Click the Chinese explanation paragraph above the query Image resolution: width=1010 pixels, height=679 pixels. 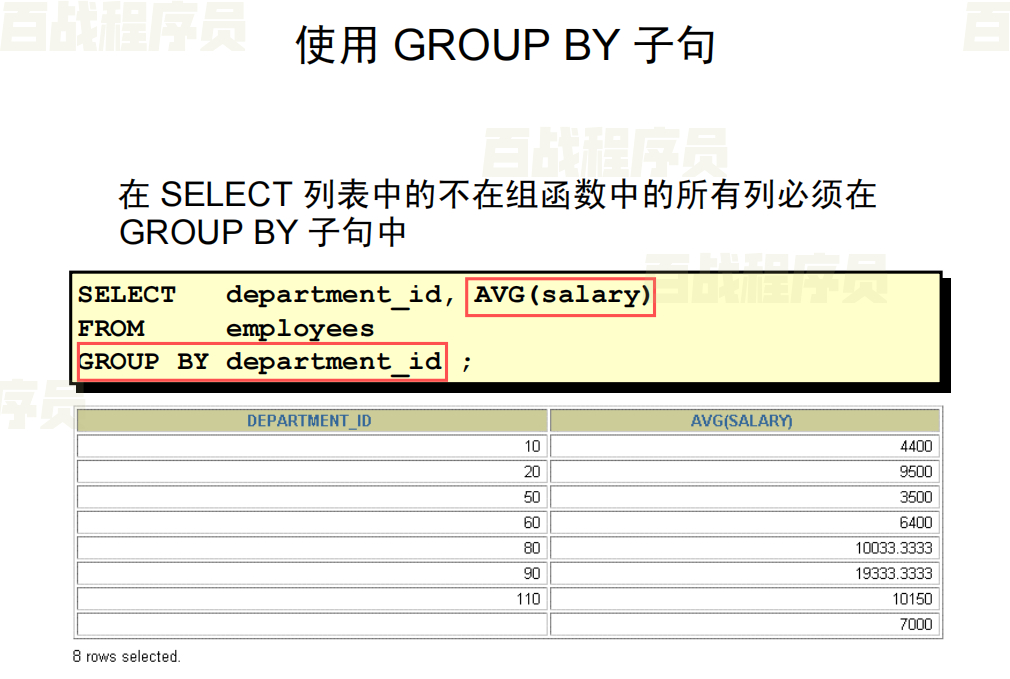point(497,213)
